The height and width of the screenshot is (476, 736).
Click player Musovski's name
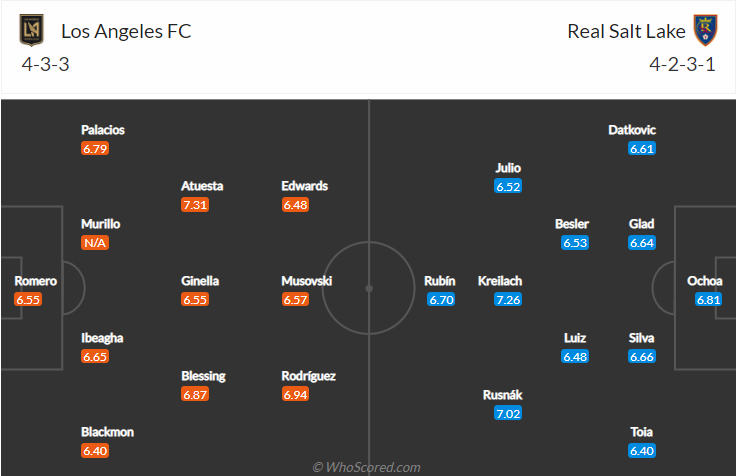coord(307,281)
